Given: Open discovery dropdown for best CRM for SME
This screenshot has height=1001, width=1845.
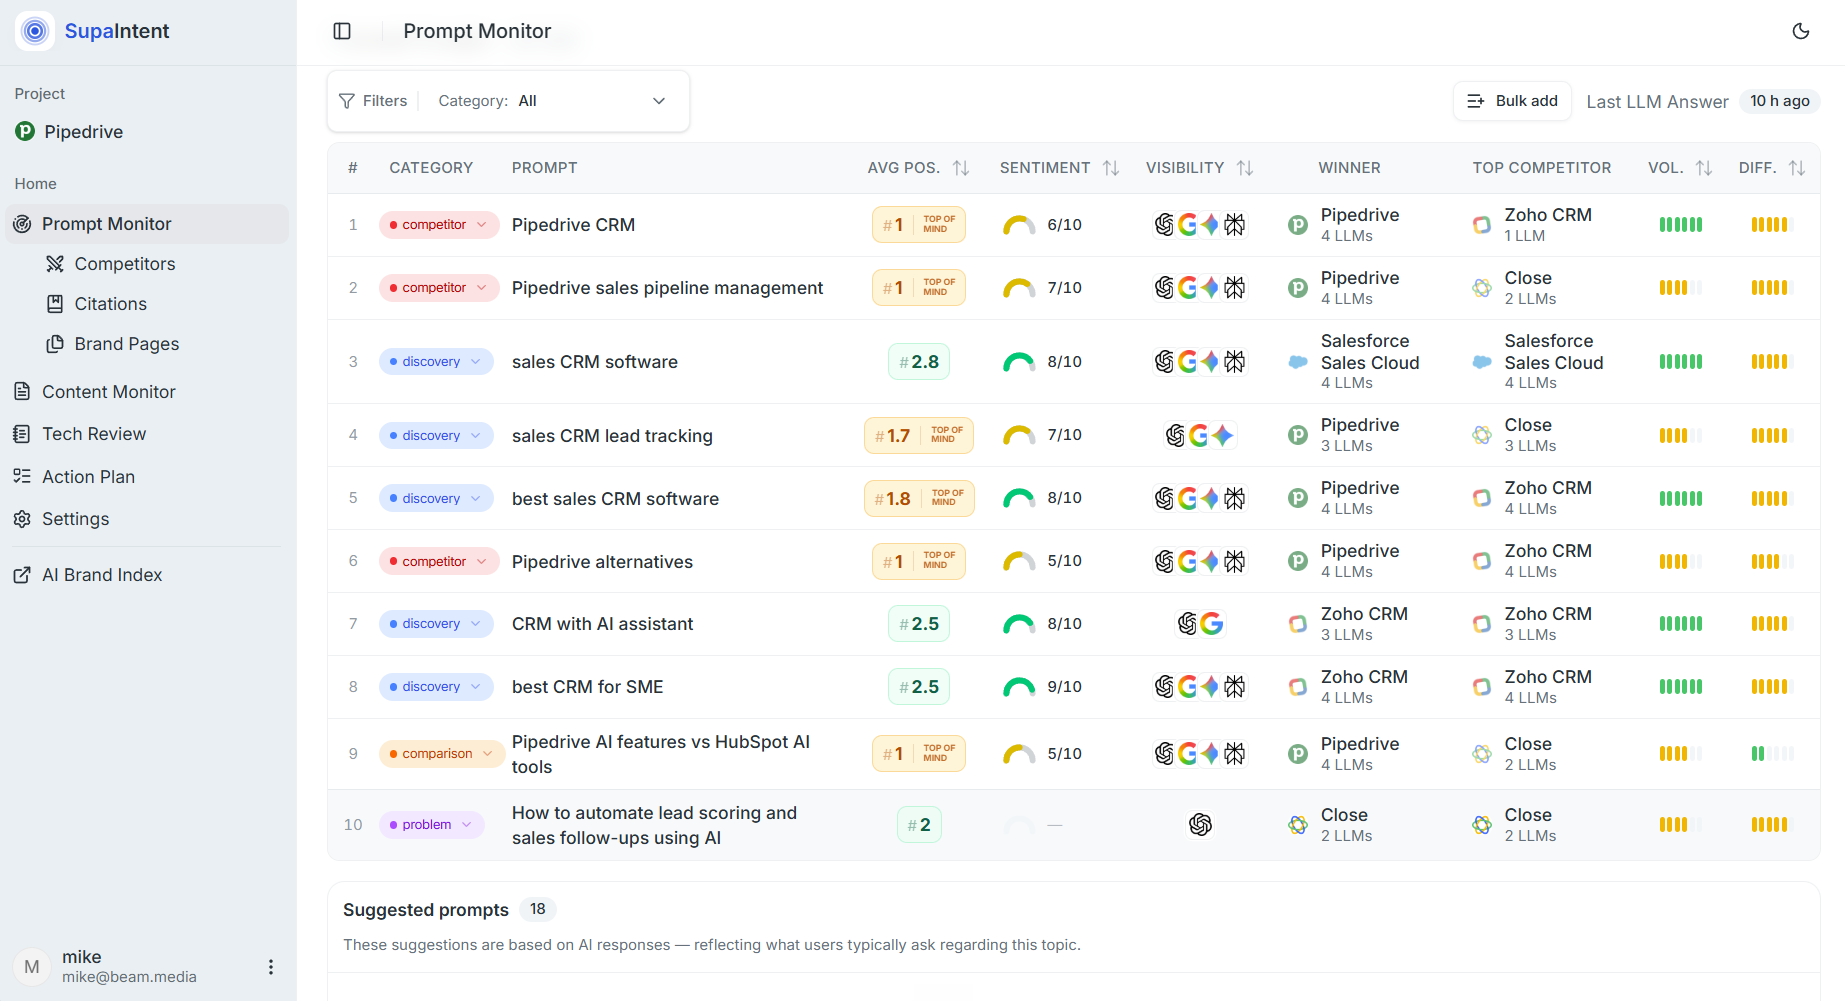Looking at the screenshot, I should [x=436, y=687].
